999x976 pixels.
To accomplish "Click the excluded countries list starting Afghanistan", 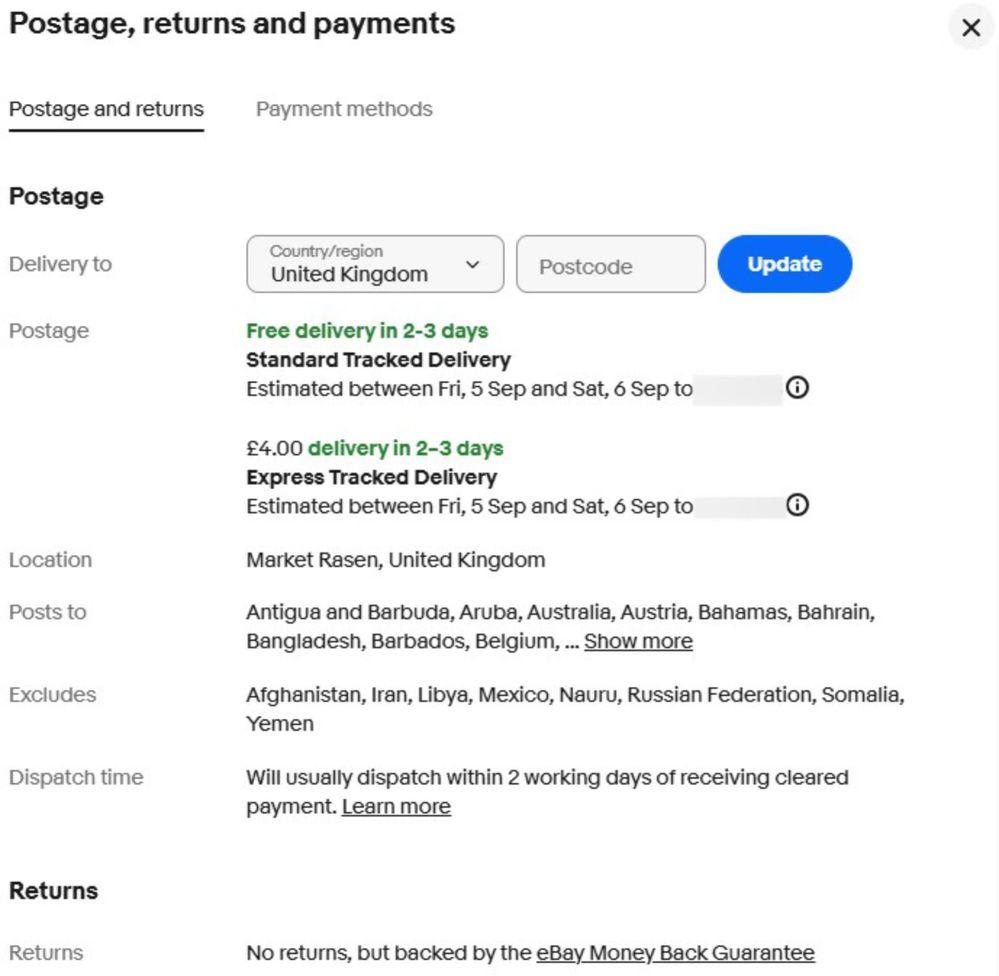I will pyautogui.click(x=575, y=709).
